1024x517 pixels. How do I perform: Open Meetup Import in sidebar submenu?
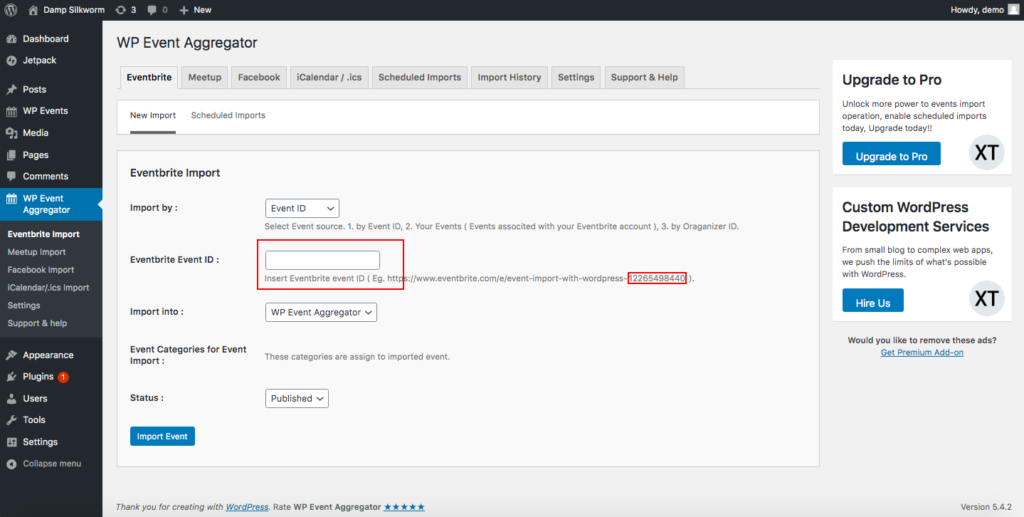pyautogui.click(x=37, y=252)
